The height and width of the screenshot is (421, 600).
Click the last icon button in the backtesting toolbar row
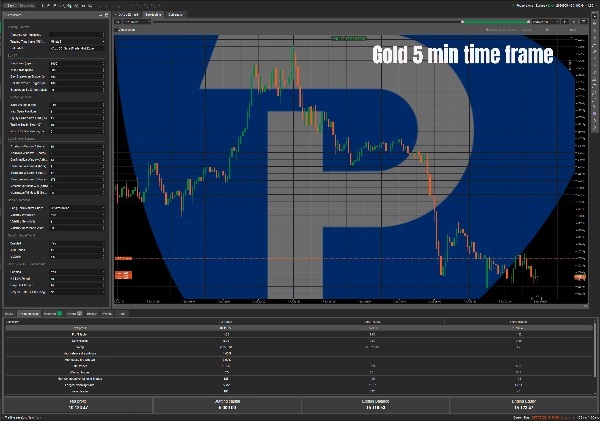[584, 22]
